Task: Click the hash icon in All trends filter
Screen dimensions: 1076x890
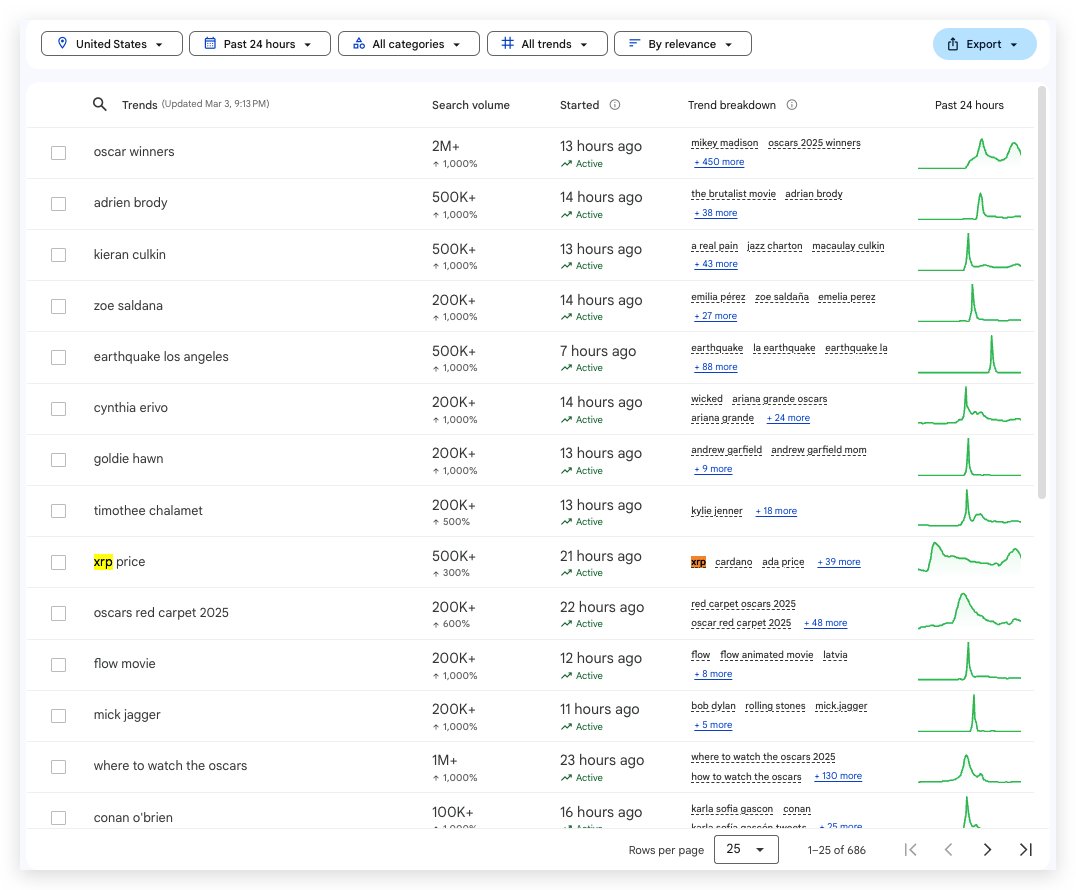Action: [x=507, y=43]
